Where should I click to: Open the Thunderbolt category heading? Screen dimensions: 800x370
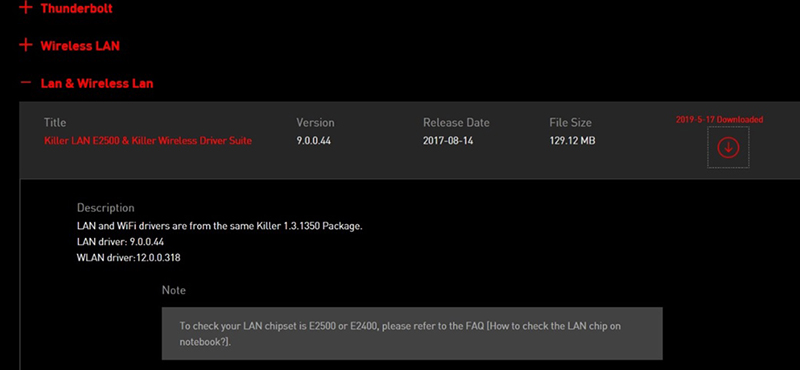(77, 8)
